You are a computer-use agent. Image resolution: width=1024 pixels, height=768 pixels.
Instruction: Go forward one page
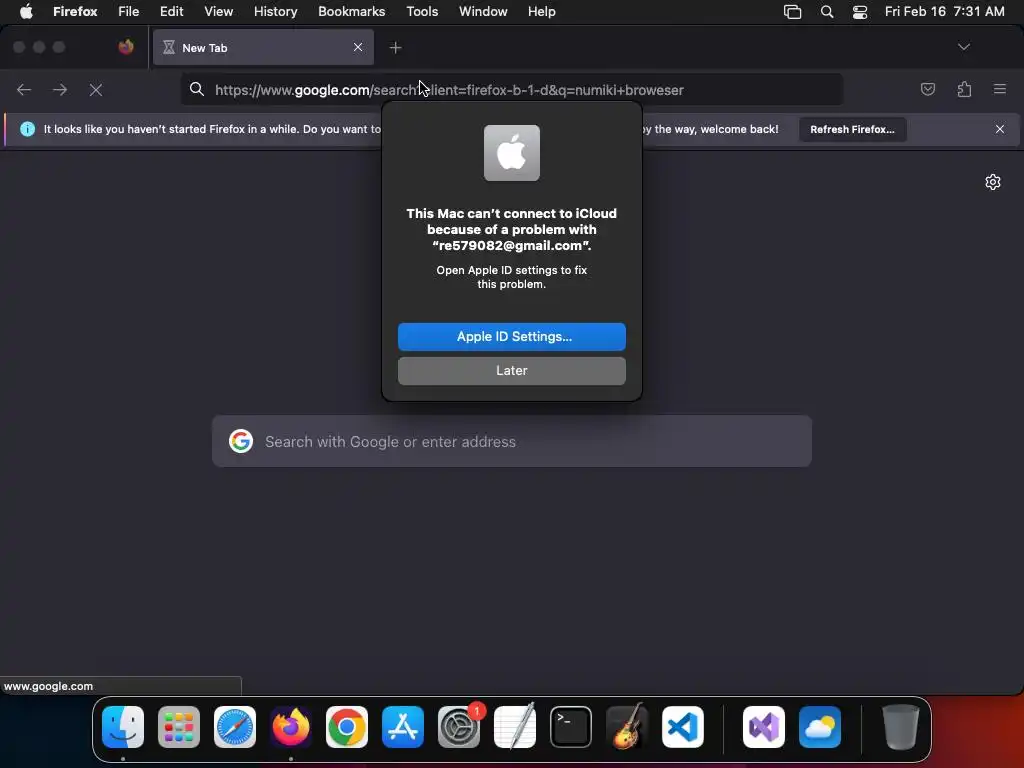click(60, 89)
